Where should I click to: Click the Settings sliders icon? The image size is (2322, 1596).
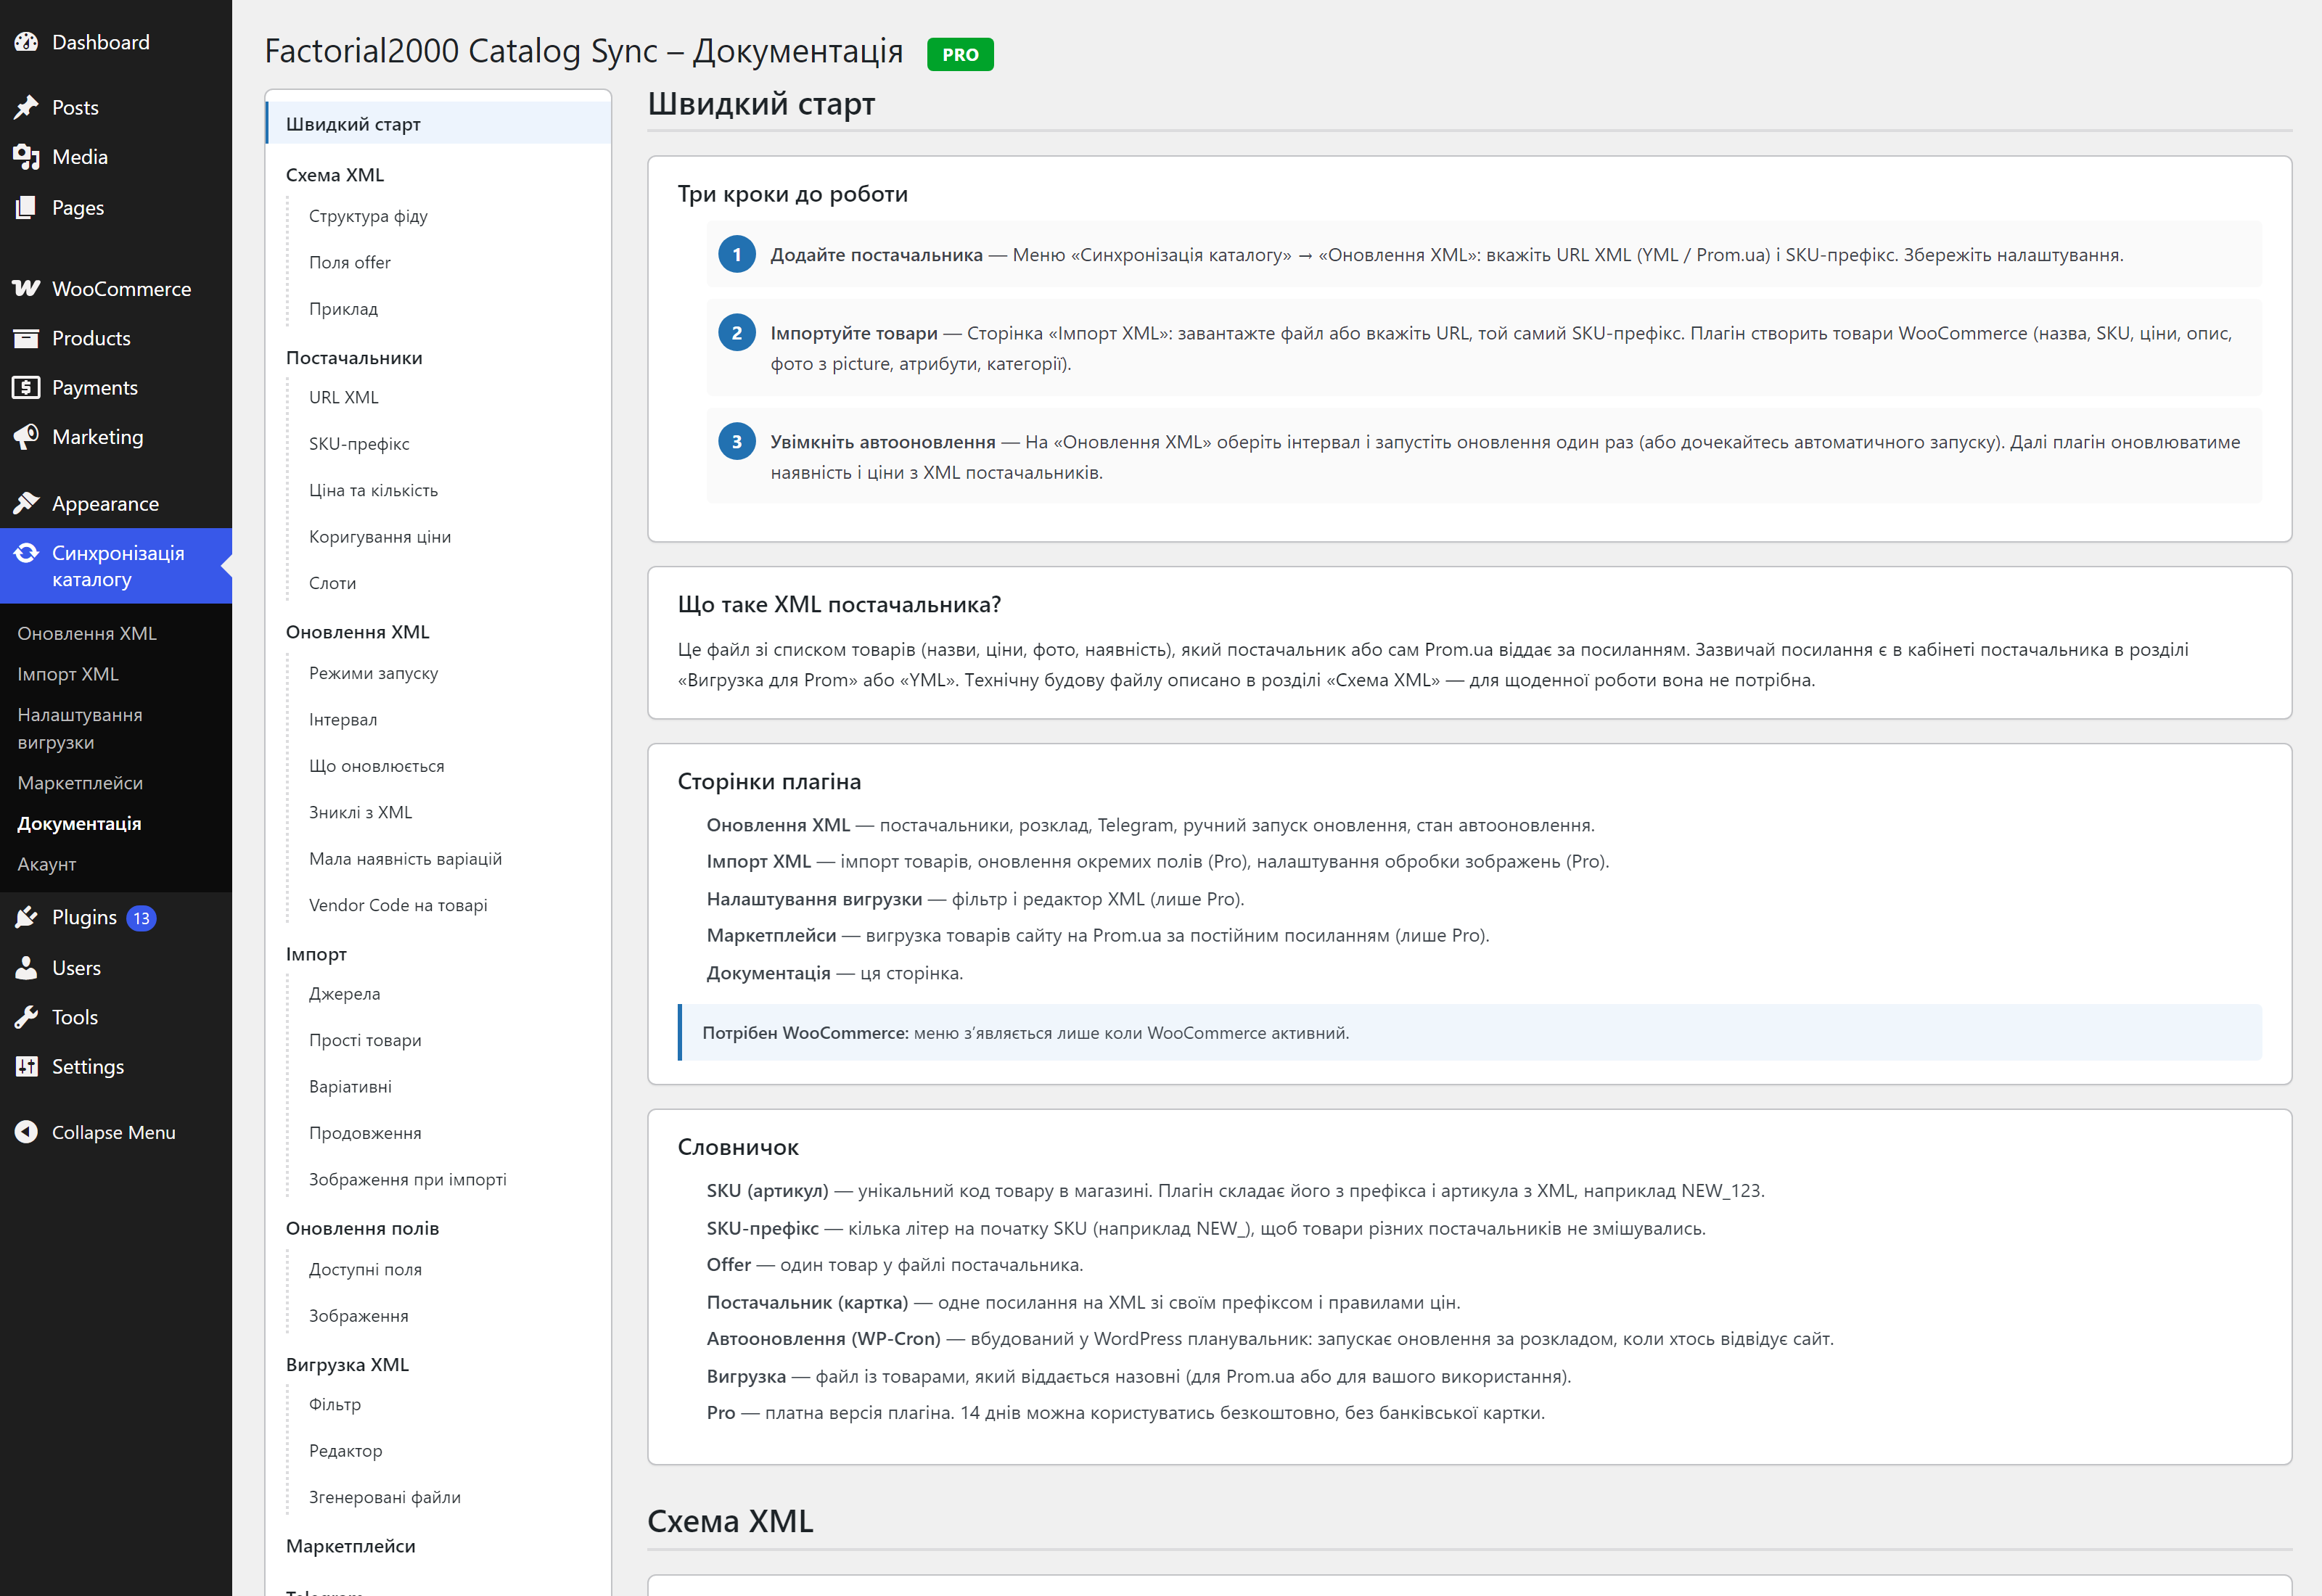(x=26, y=1067)
